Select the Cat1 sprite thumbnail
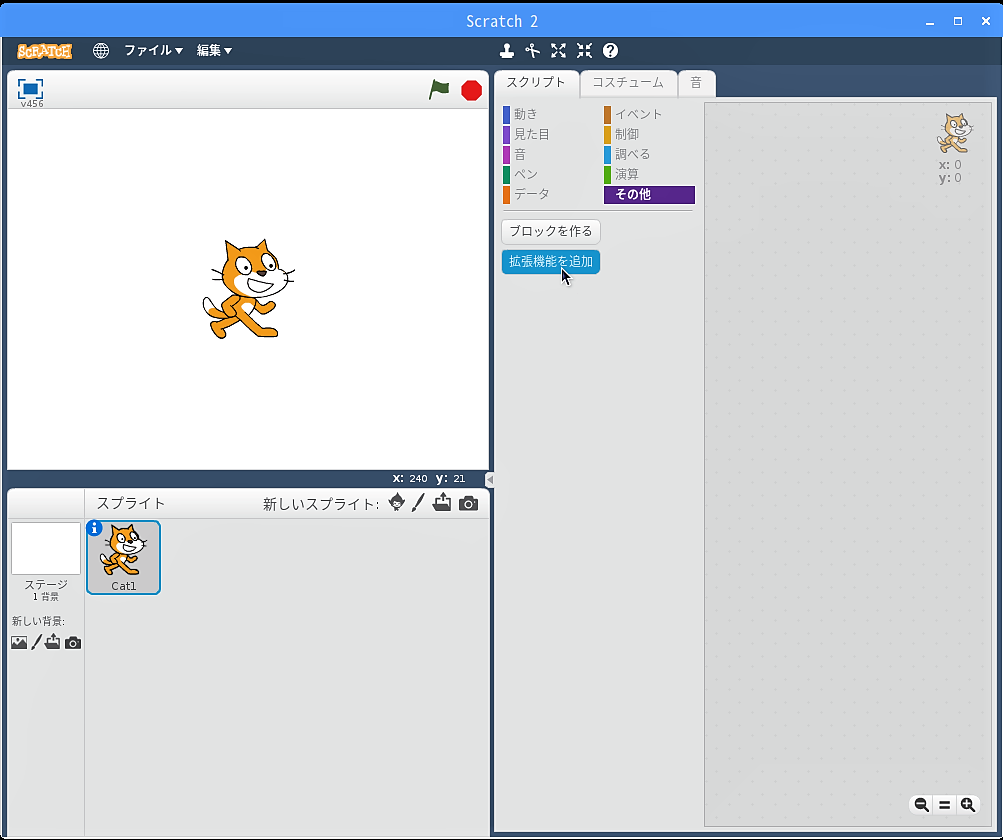 [x=123, y=557]
